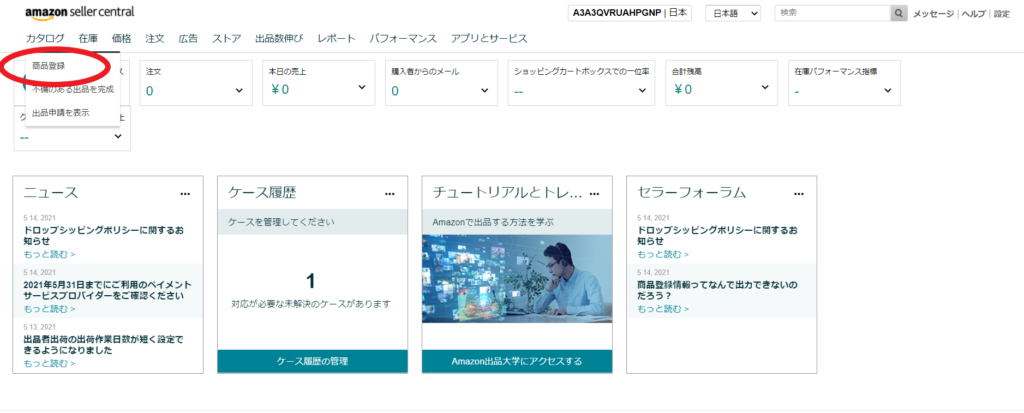This screenshot has height=413, width=1024.
Task: Click the tutorial video thumbnail image
Action: 517,279
